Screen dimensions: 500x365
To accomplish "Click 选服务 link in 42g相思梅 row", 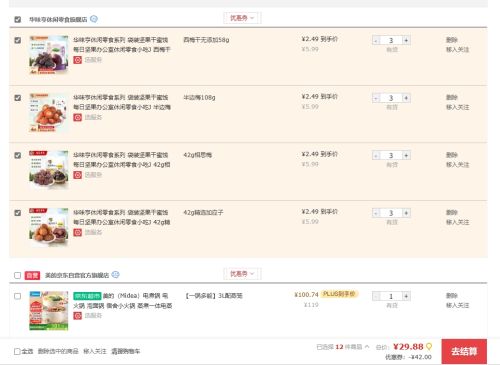I will (93, 175).
